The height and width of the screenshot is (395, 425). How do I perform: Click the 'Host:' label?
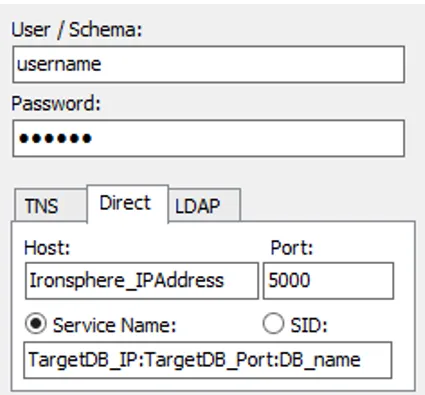[x=47, y=248]
